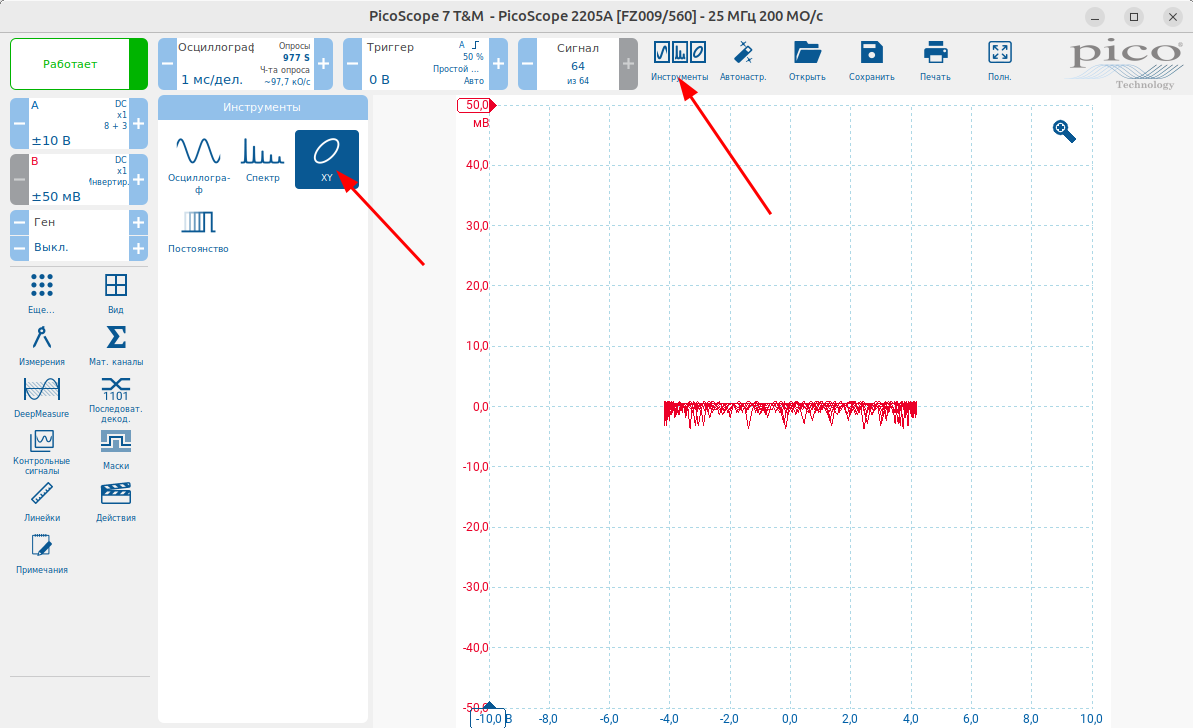Decrease timebase 1 мс/дел. with minus

point(168,64)
